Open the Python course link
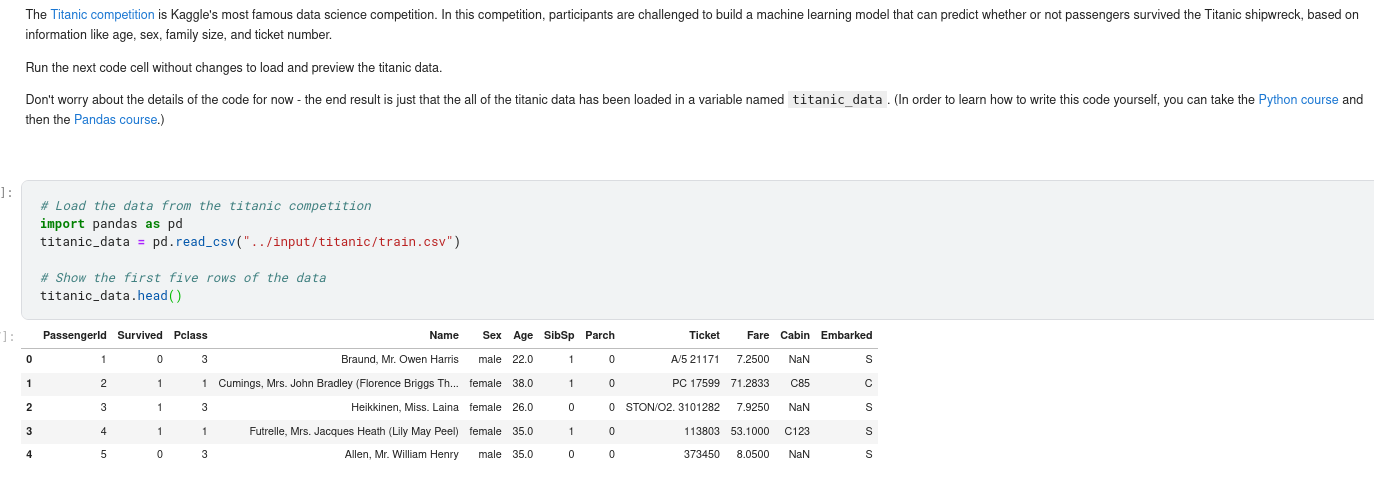1374x500 pixels. coord(1298,100)
